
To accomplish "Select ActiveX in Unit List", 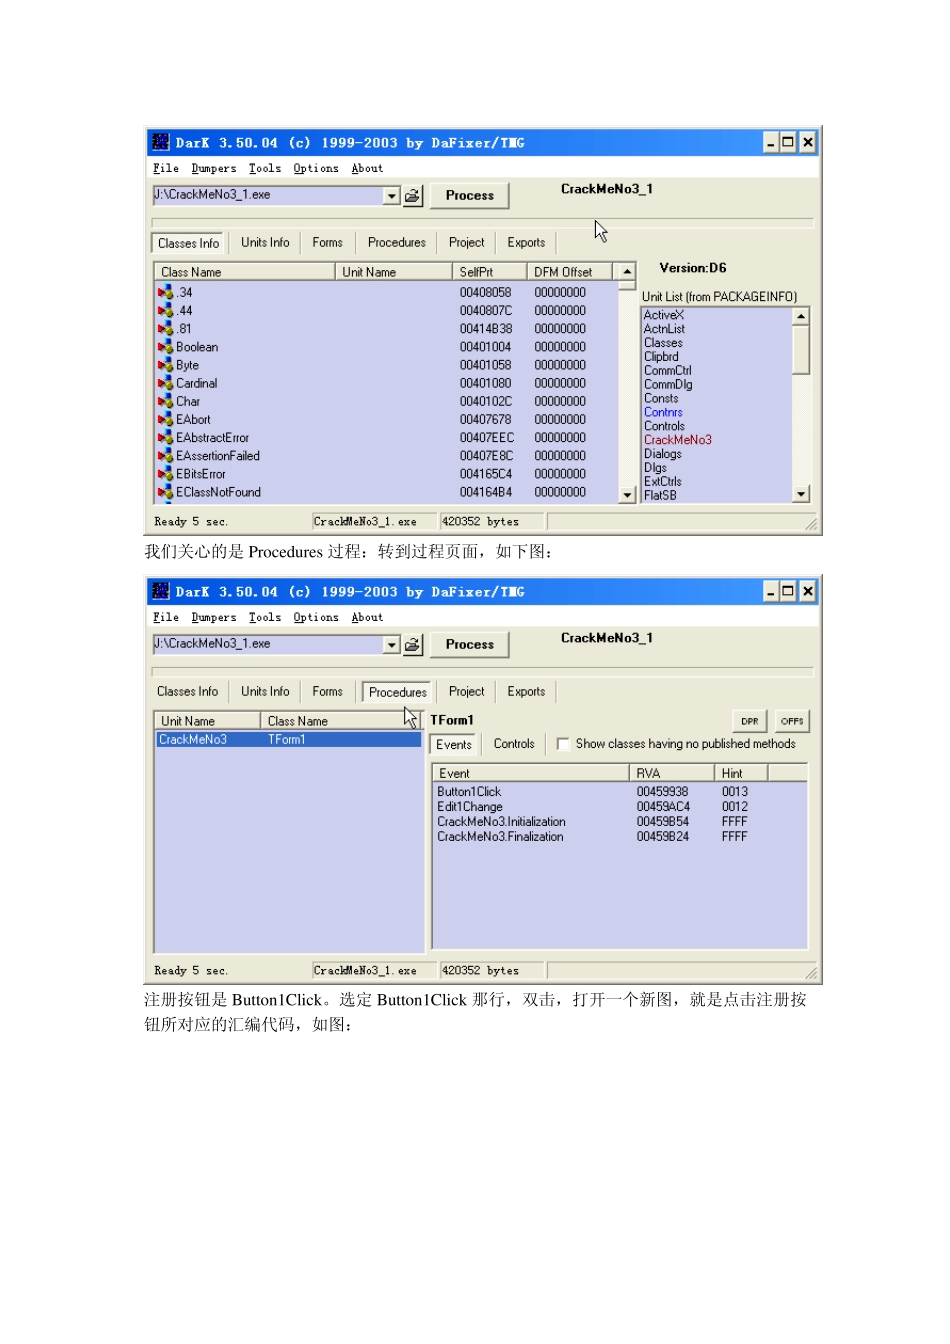I will 664,315.
